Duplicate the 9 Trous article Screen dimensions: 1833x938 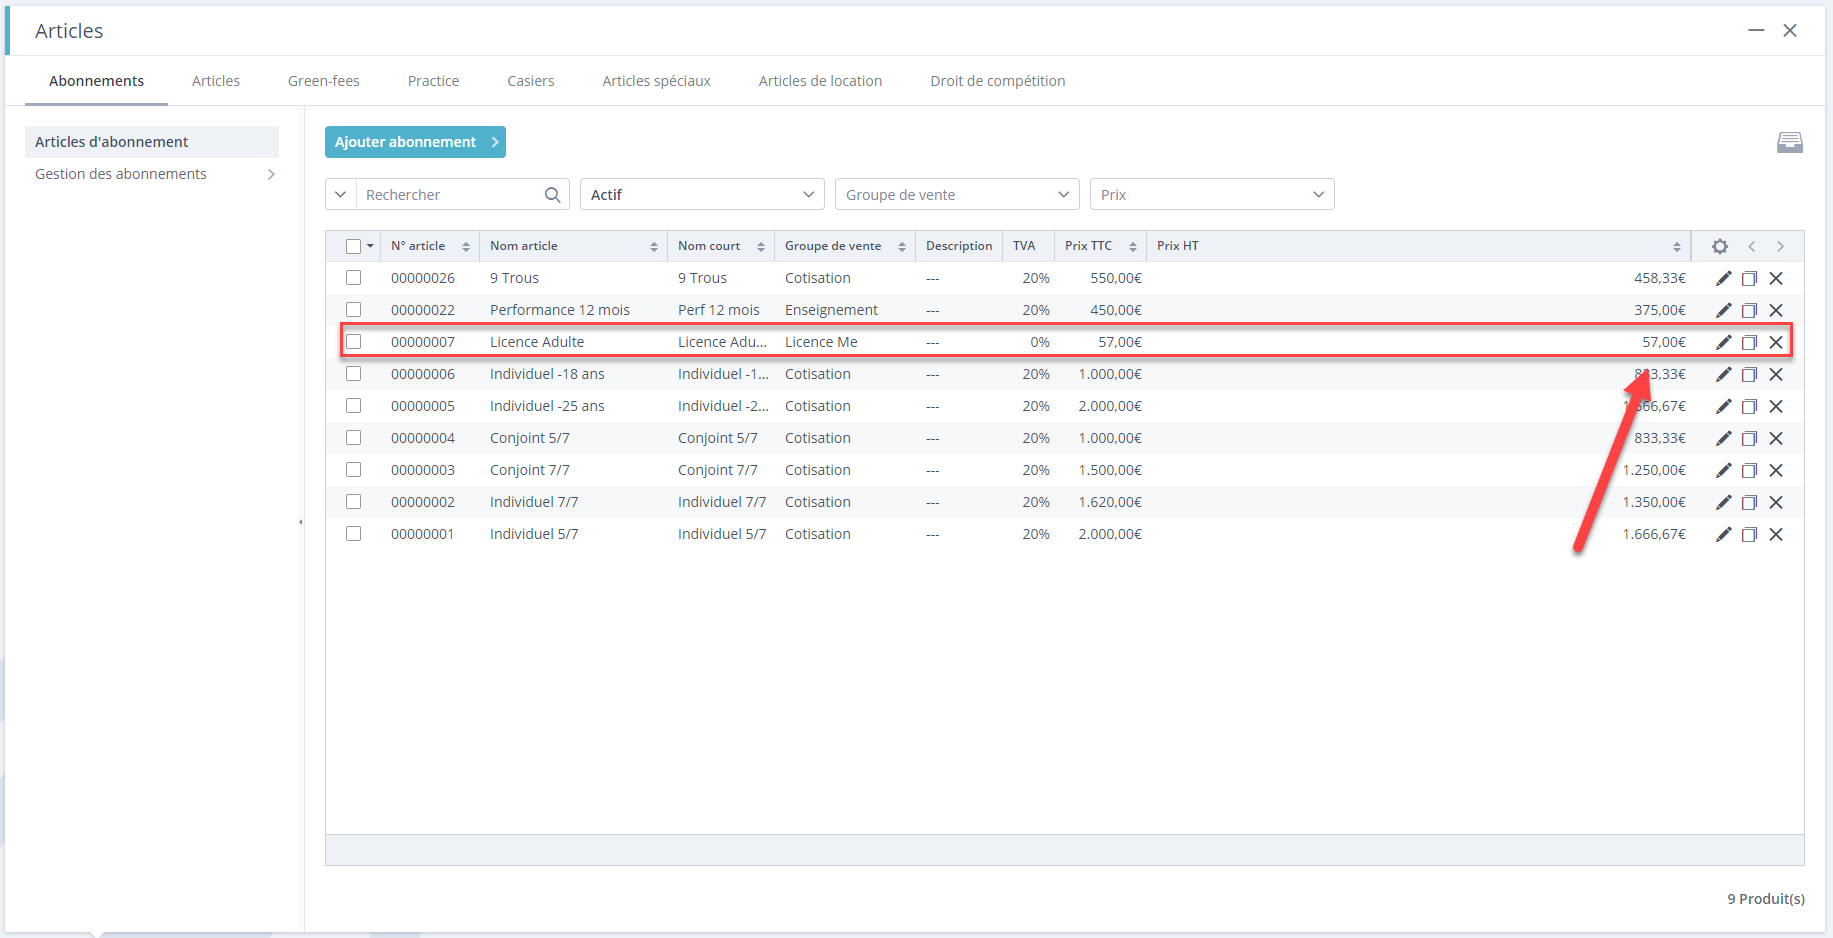tap(1749, 278)
